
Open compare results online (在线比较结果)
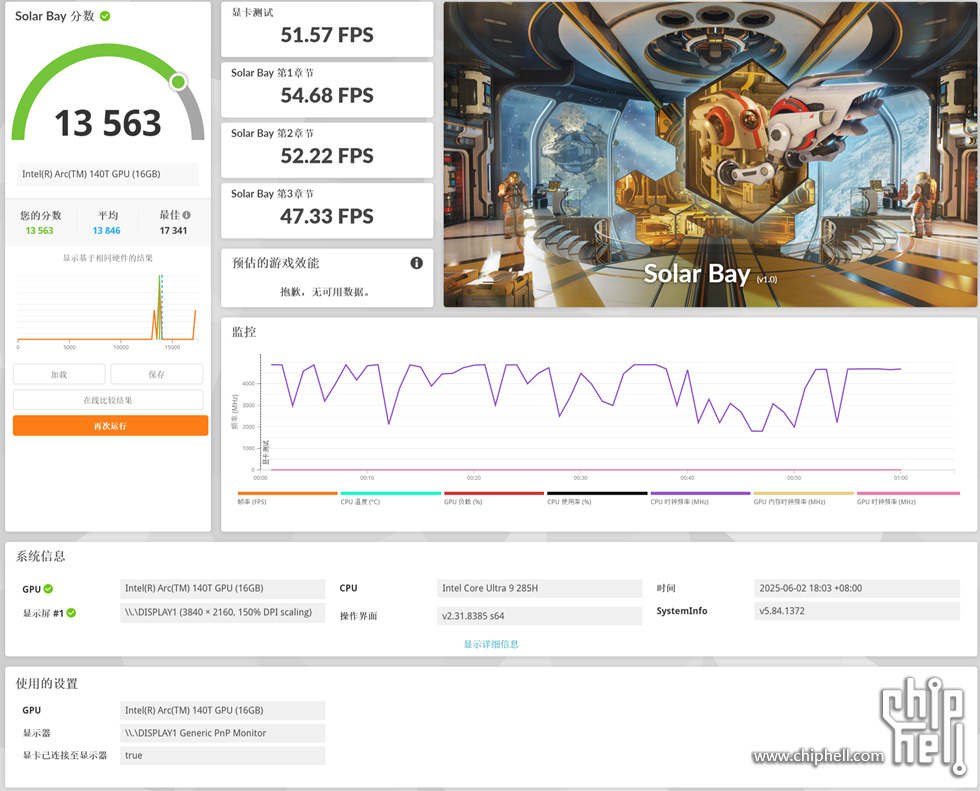[x=108, y=400]
